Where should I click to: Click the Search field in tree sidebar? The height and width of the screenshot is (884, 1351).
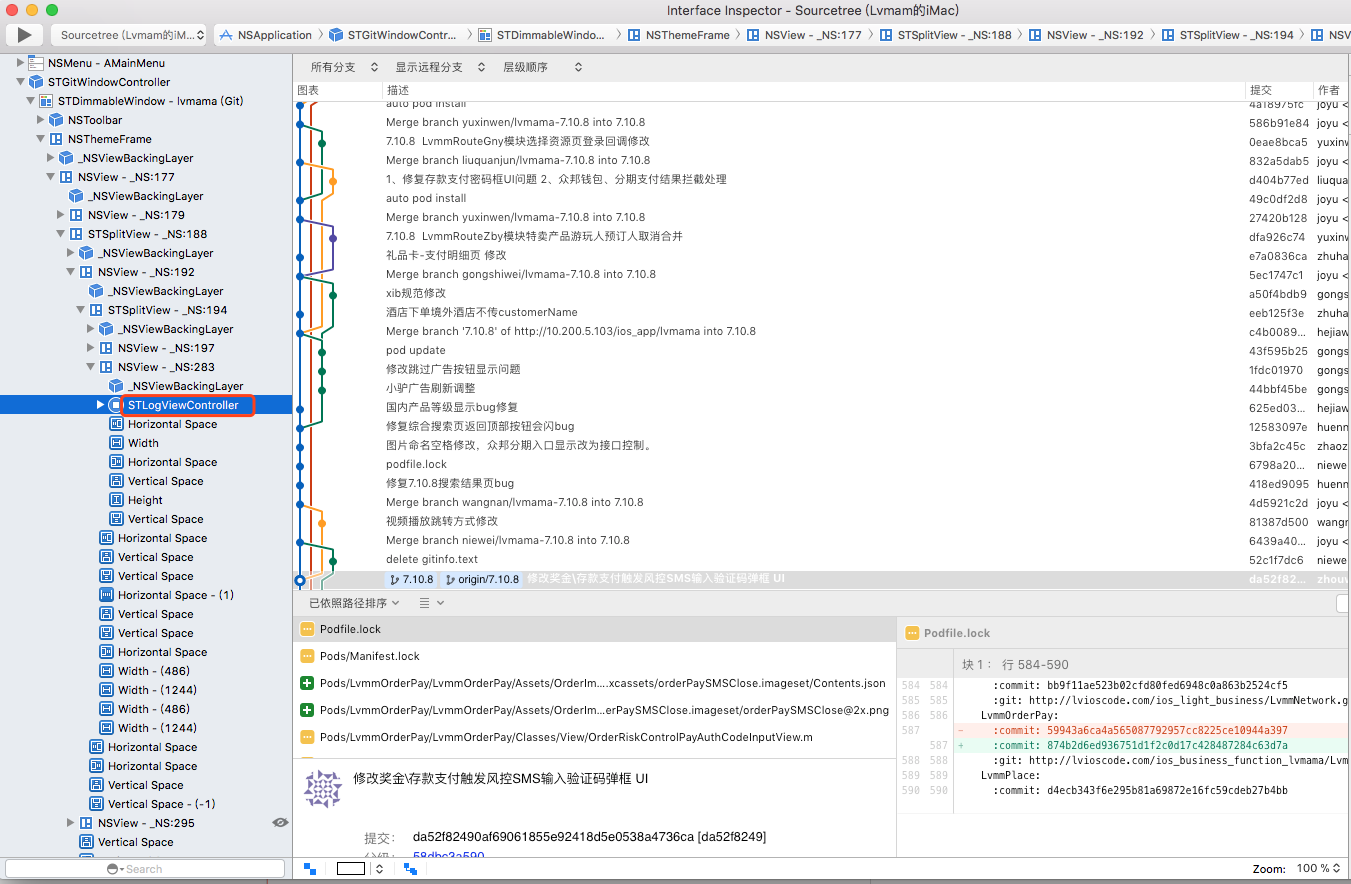145,869
